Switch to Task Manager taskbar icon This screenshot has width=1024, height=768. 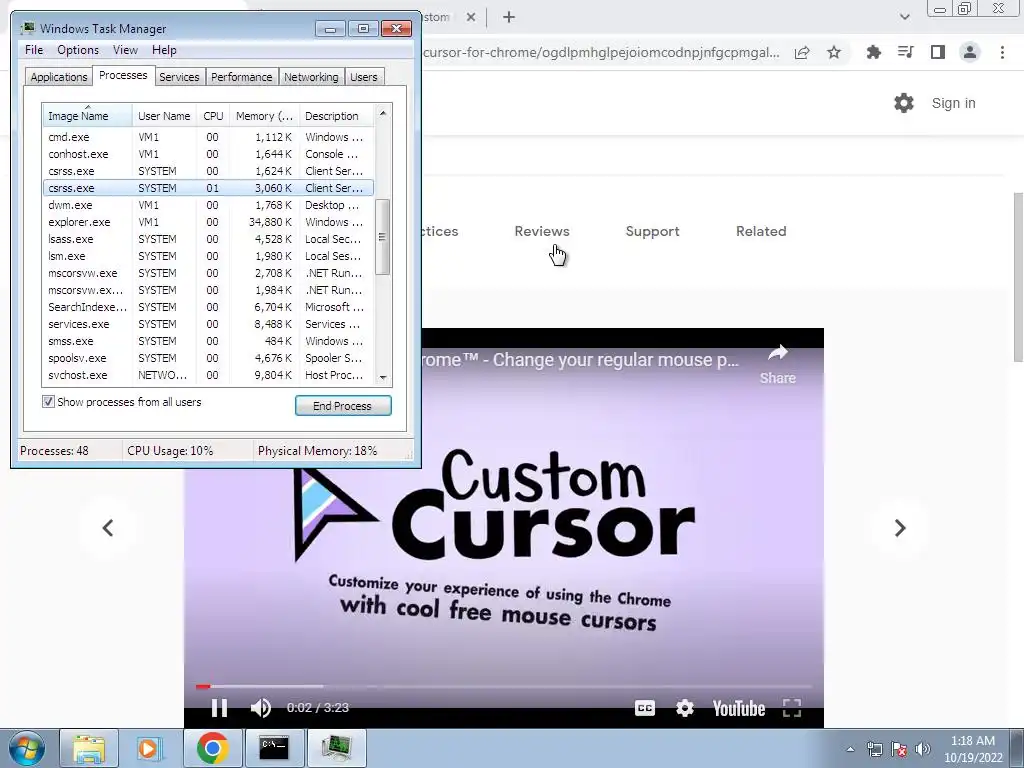336,748
